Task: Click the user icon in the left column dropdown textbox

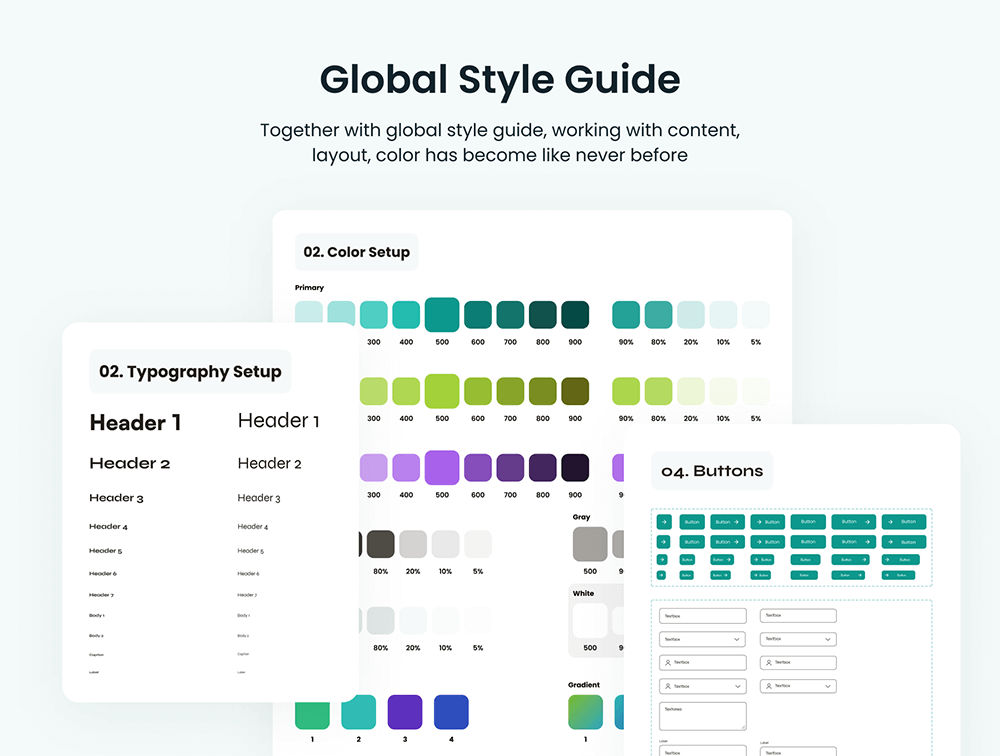Action: 667,686
